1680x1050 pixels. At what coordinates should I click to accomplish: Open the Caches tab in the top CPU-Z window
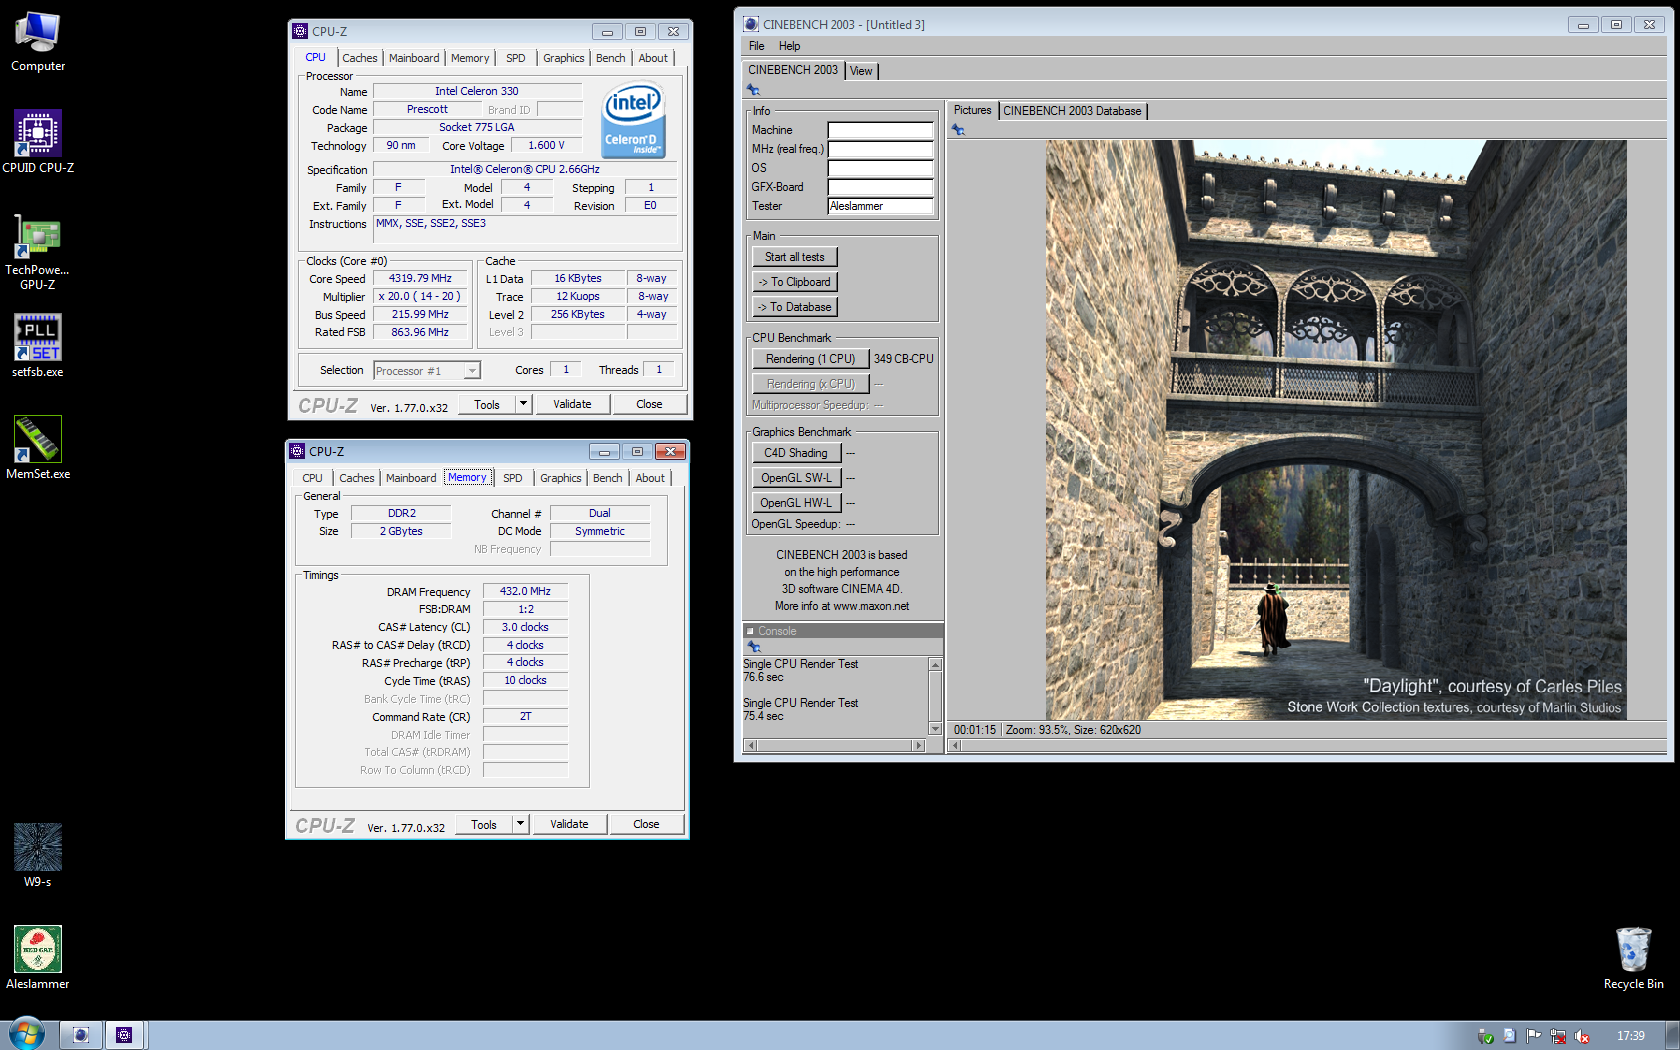360,58
